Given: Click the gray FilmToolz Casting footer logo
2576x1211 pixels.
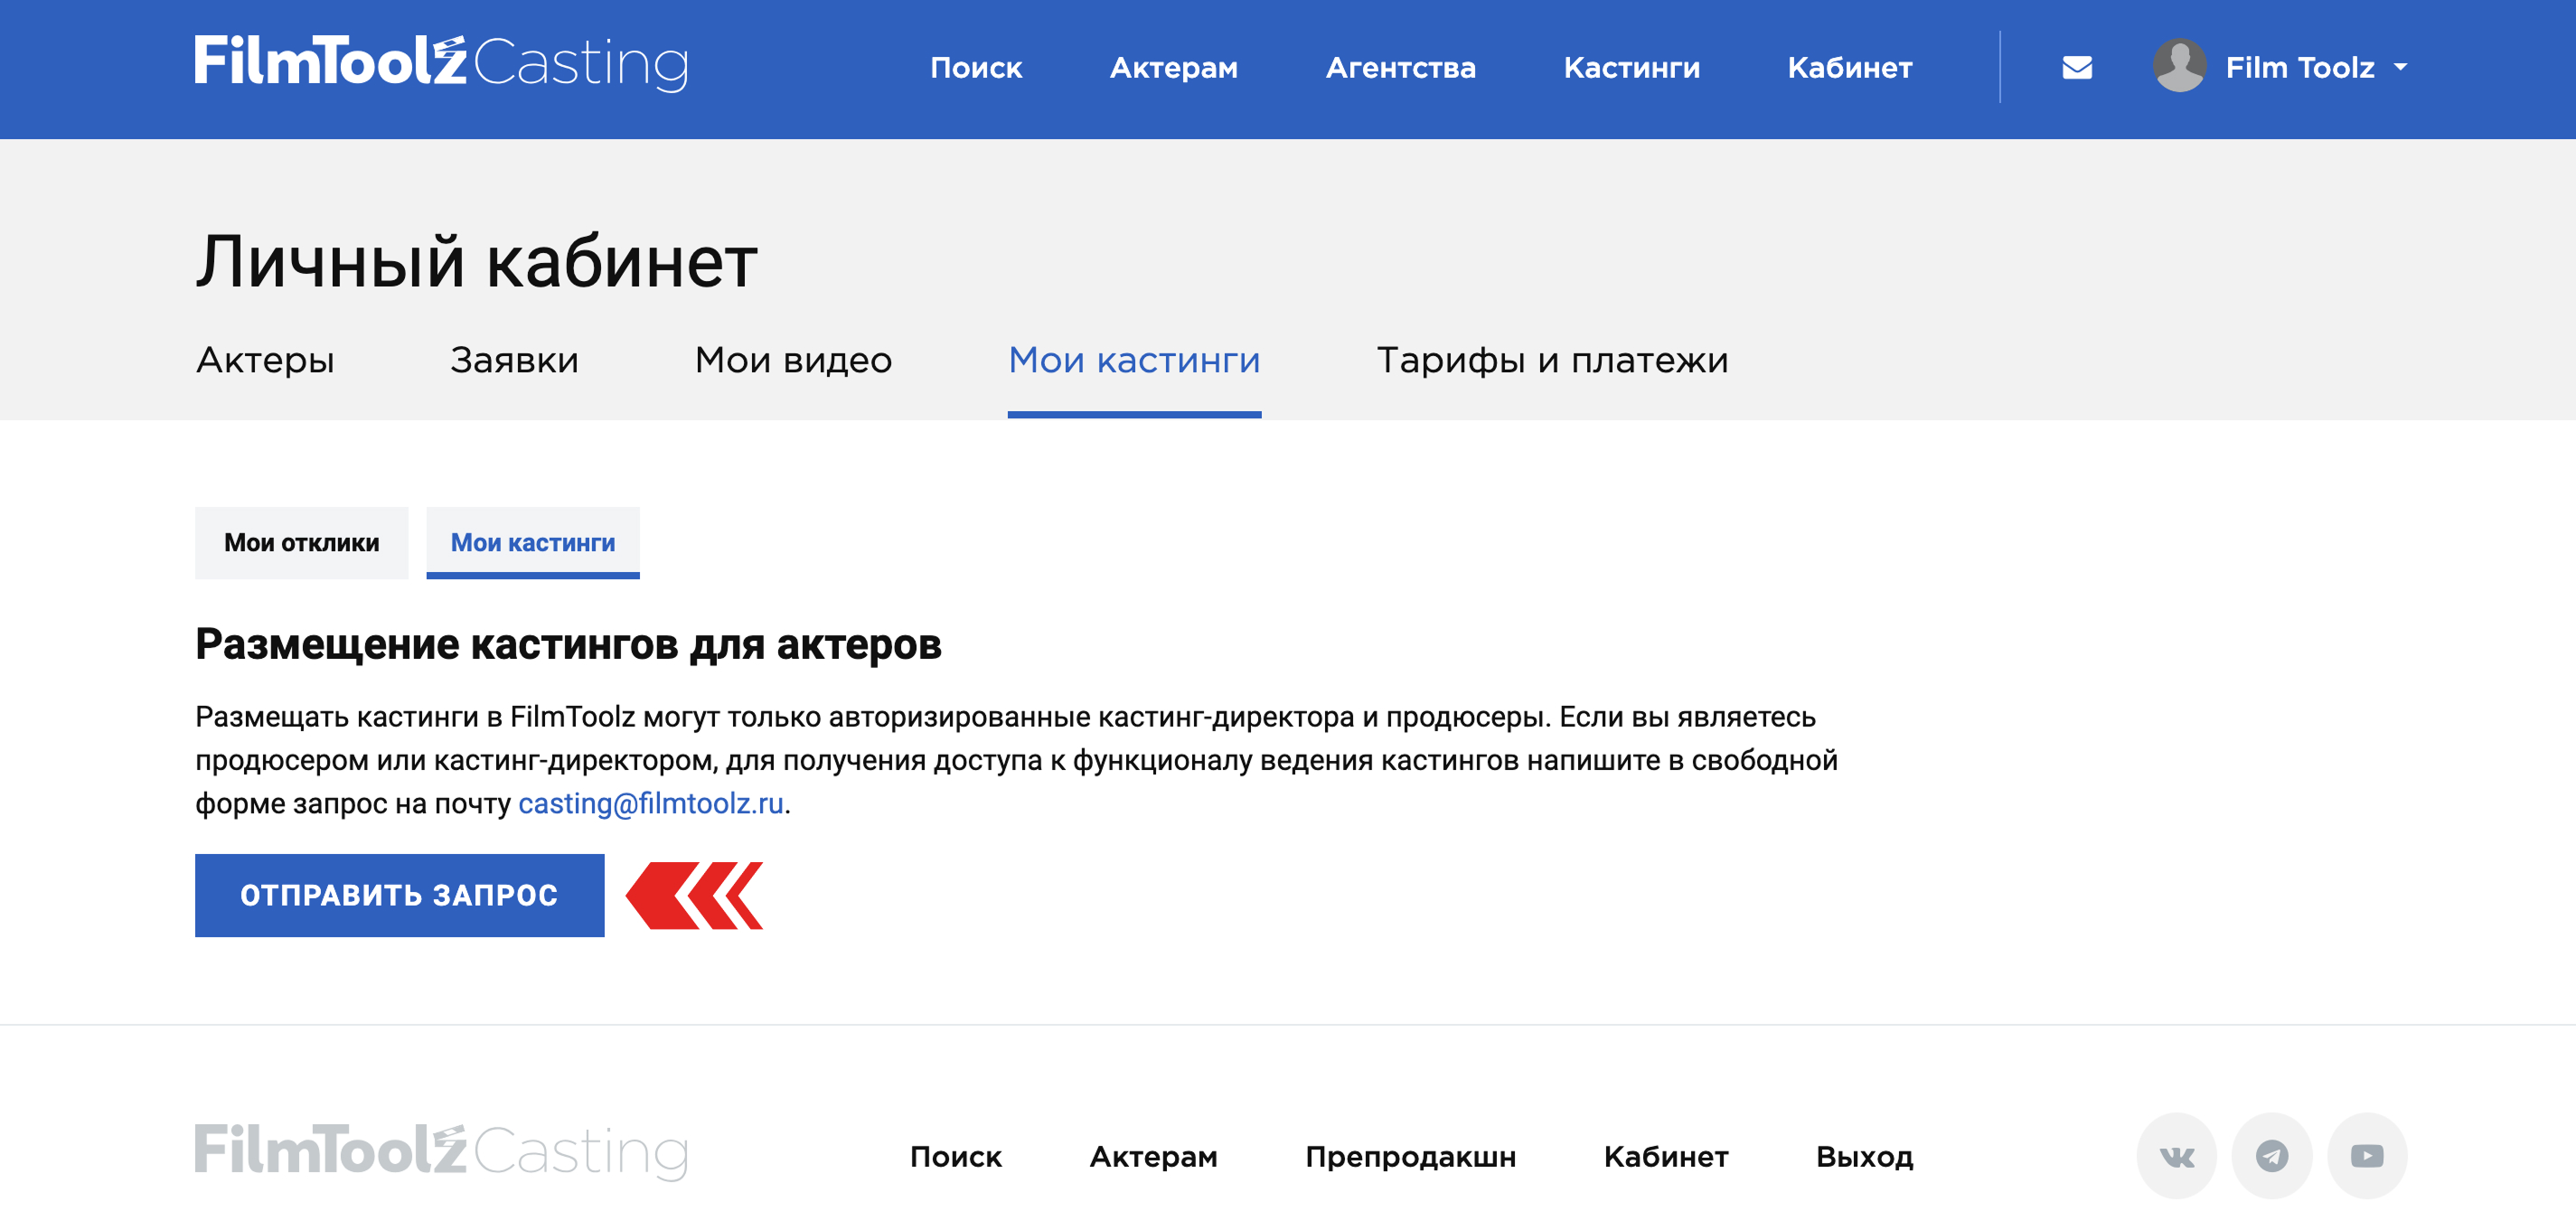Looking at the screenshot, I should pyautogui.click(x=441, y=1151).
